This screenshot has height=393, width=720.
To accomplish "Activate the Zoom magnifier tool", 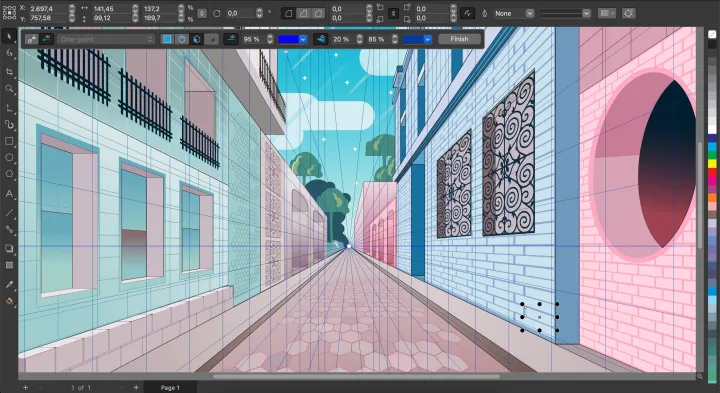I will point(9,89).
